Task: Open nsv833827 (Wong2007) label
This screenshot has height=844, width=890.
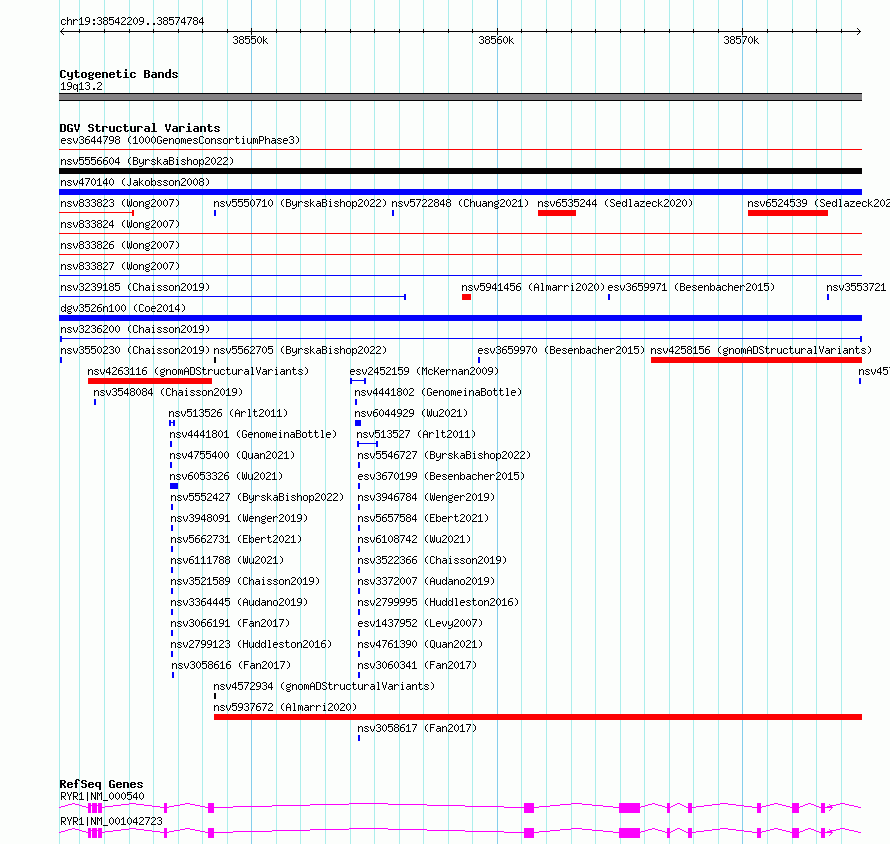Action: (120, 266)
